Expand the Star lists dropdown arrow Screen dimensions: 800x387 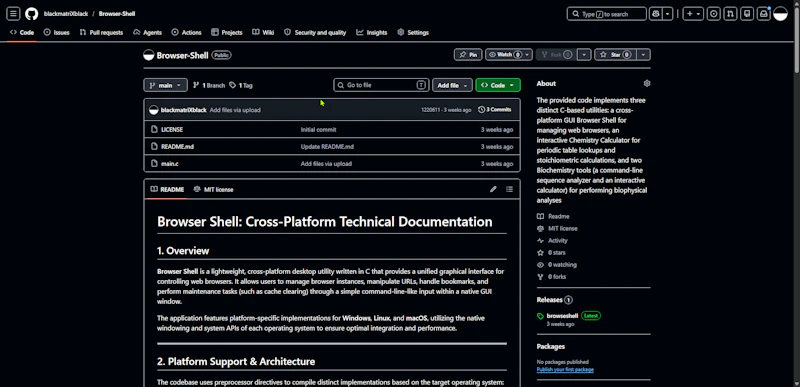[x=643, y=55]
